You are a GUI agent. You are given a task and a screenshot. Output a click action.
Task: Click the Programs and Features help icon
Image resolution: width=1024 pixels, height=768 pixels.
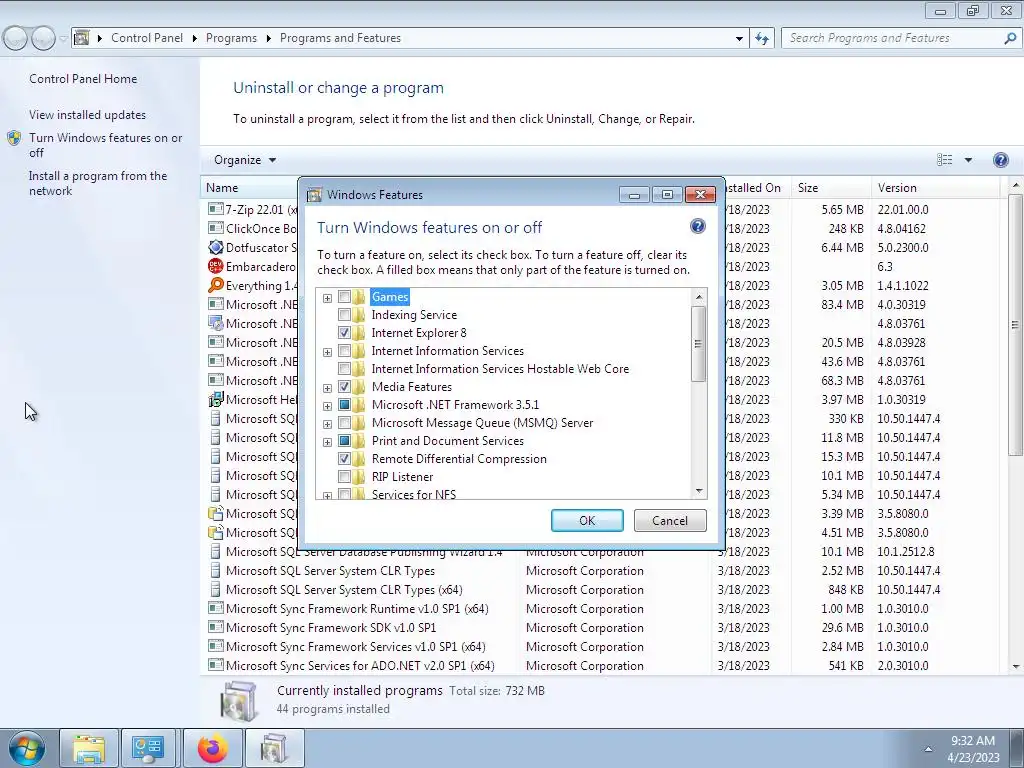click(x=1000, y=160)
